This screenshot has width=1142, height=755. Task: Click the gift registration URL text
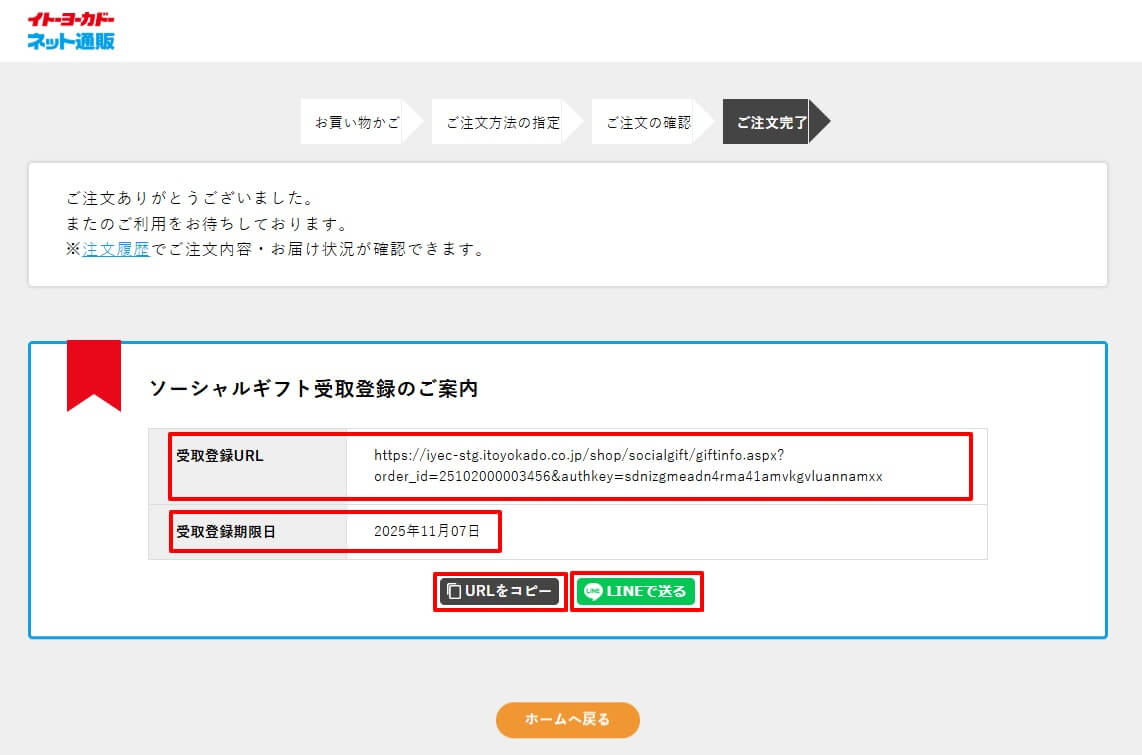[x=628, y=466]
